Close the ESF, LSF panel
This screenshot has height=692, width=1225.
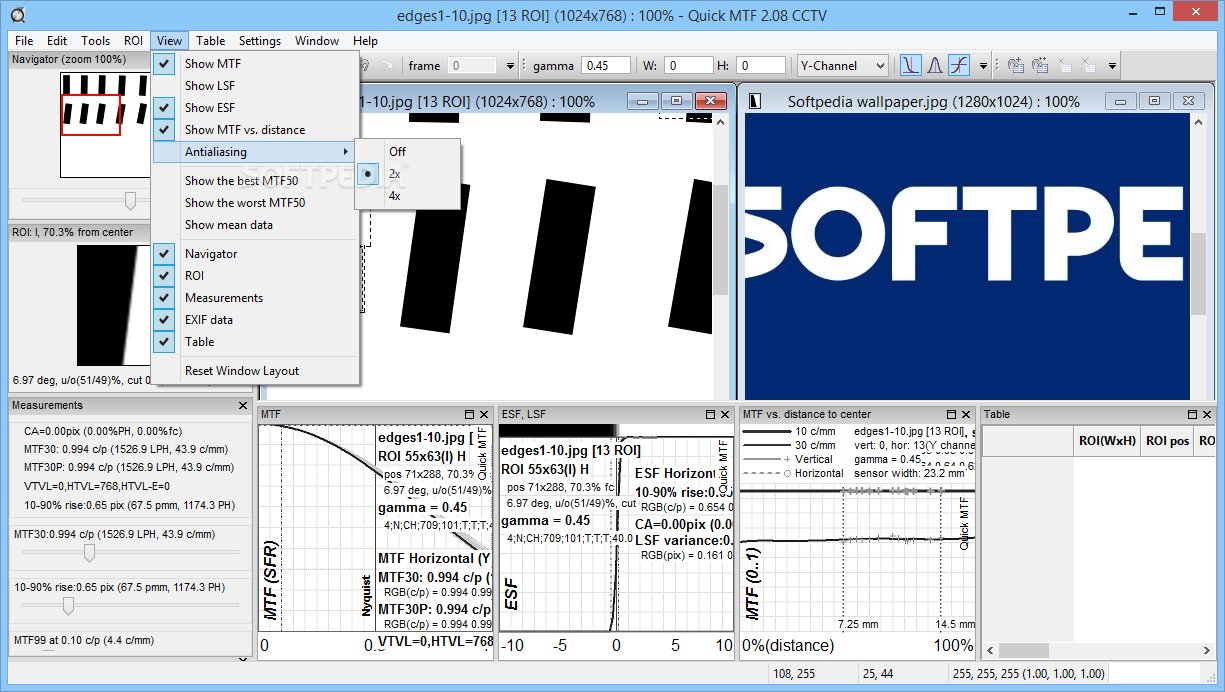pyautogui.click(x=727, y=414)
